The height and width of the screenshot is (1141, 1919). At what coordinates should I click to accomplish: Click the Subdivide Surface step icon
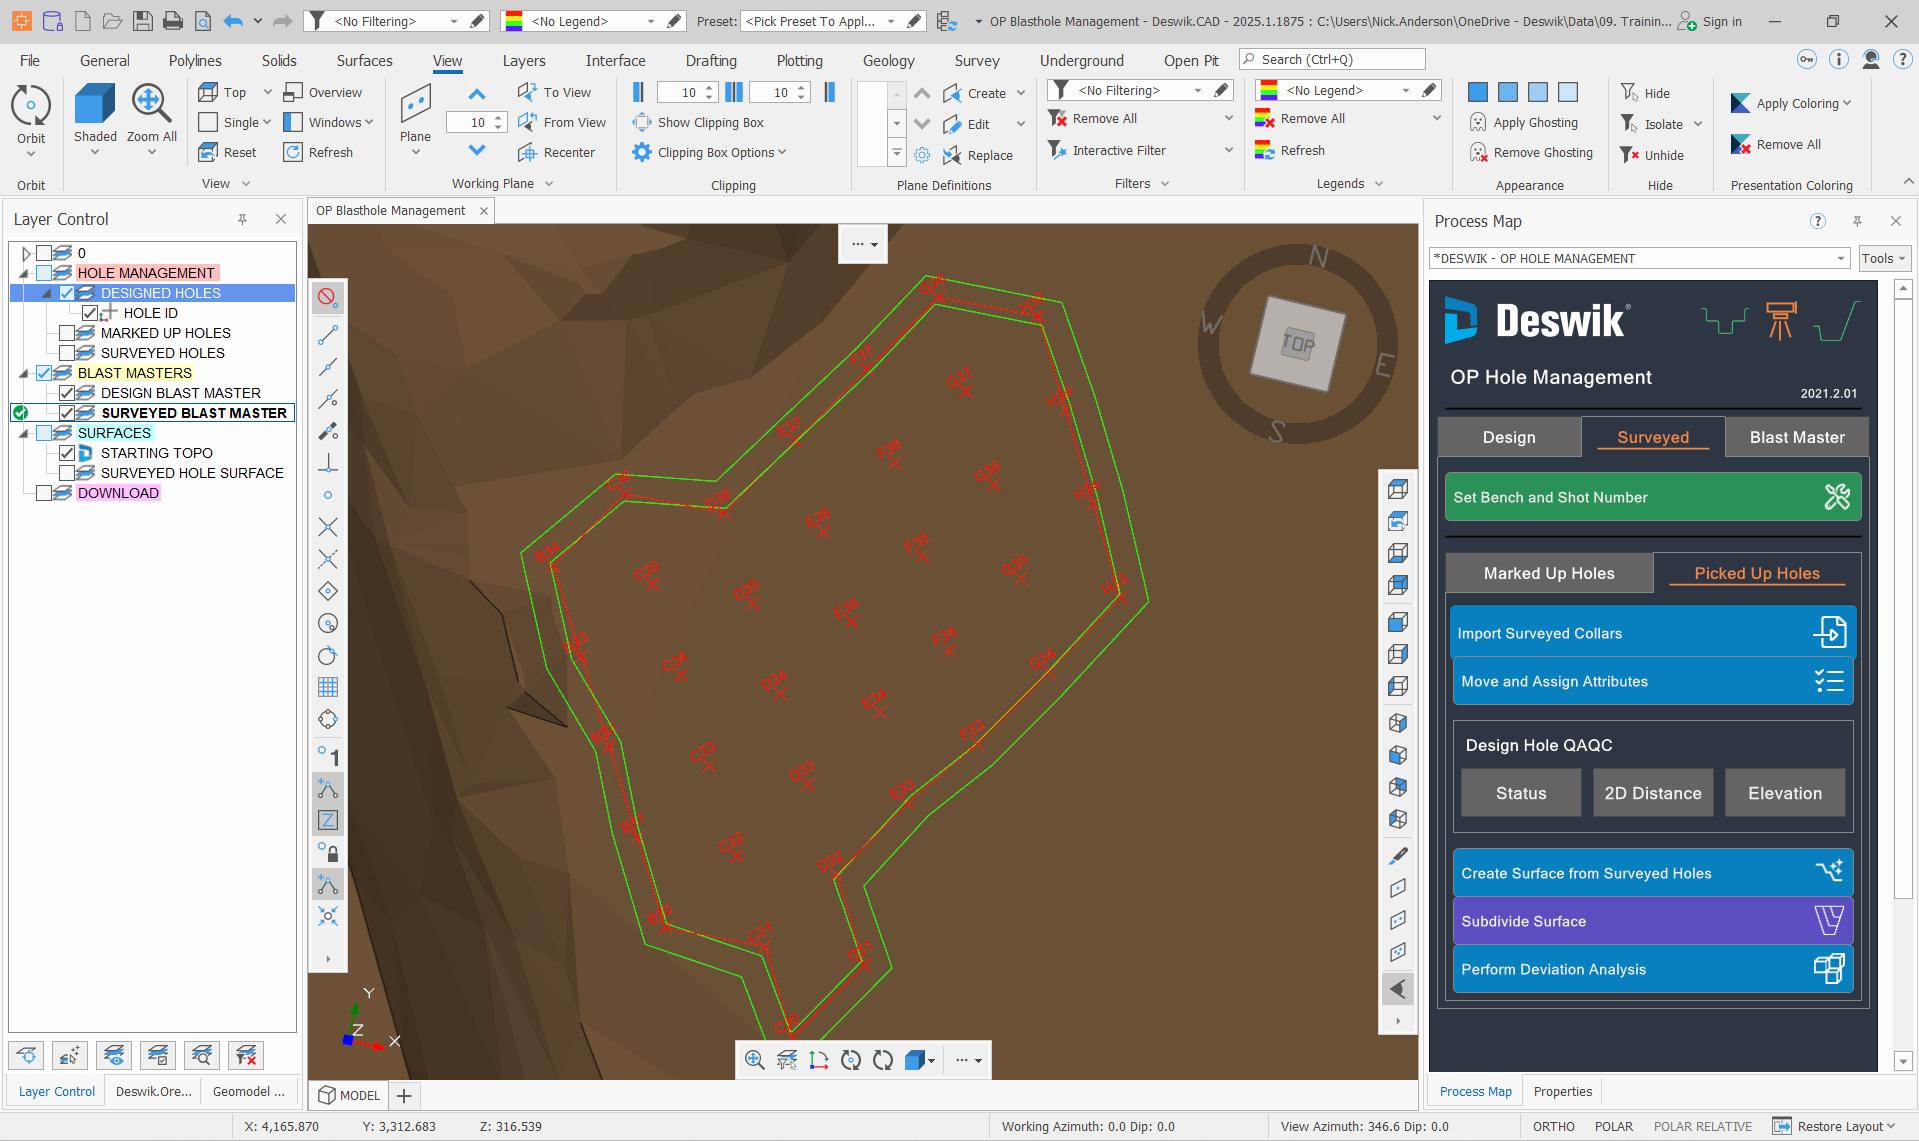coord(1828,920)
